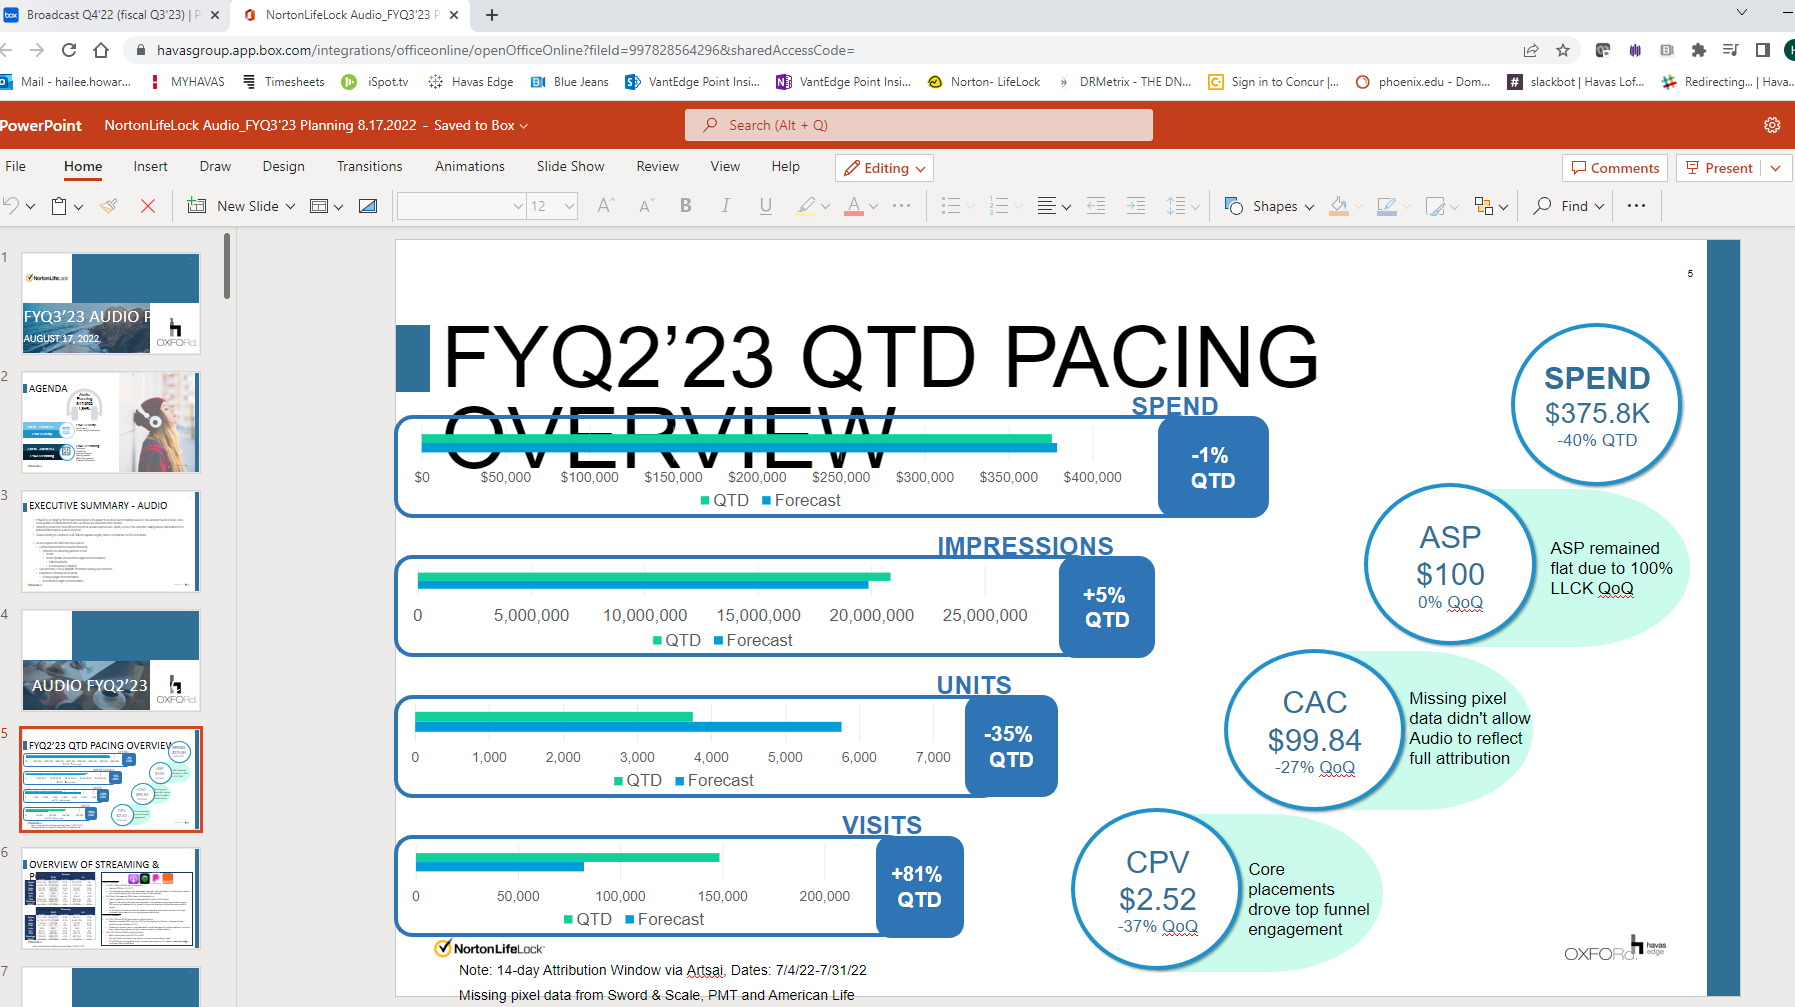Open a new browser tab
The height and width of the screenshot is (1007, 1795).
click(492, 15)
